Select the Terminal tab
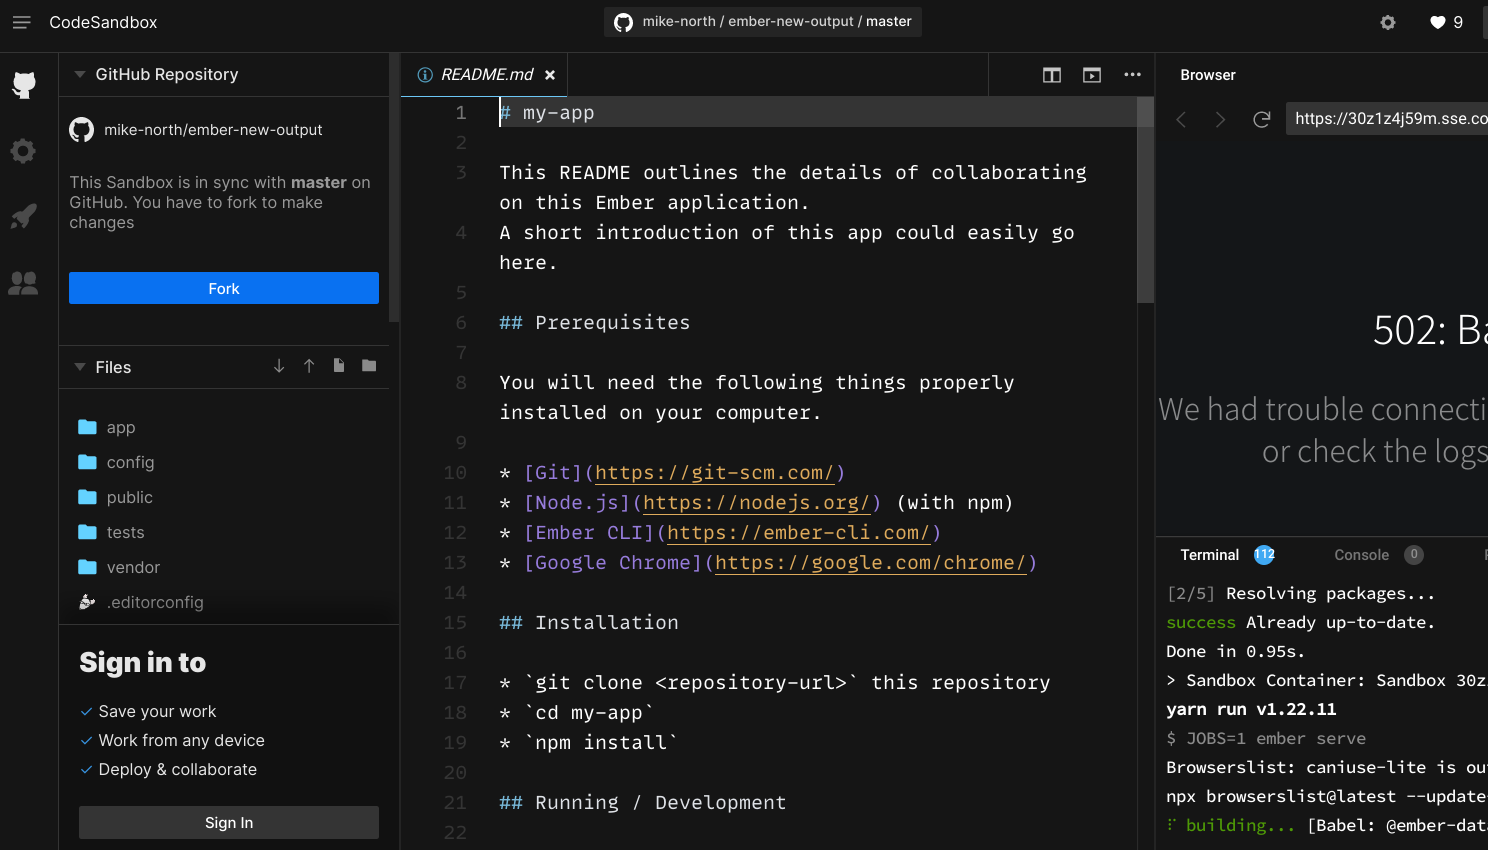This screenshot has height=850, width=1488. click(x=1209, y=555)
